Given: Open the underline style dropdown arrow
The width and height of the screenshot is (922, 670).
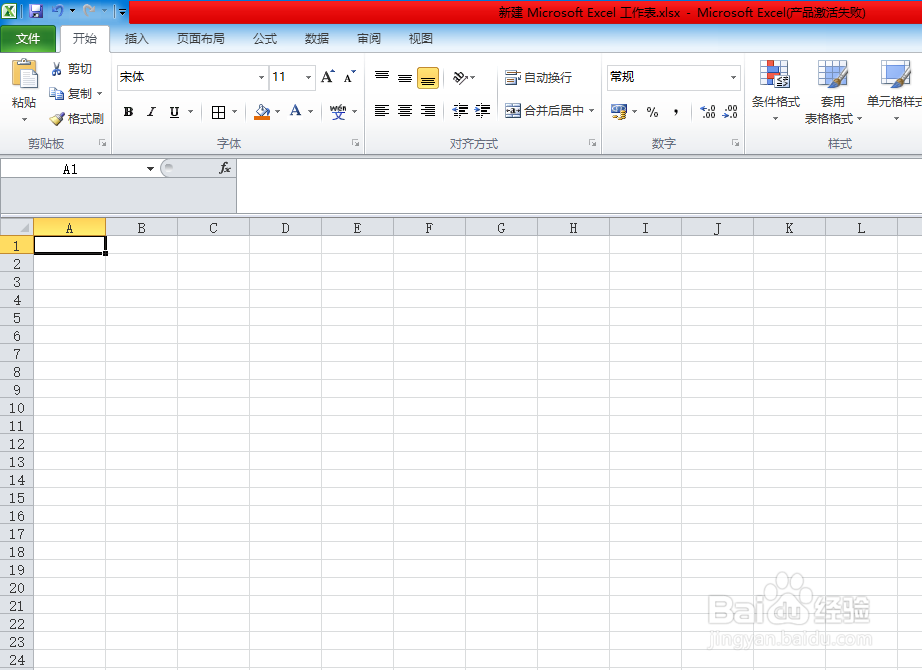Looking at the screenshot, I should (190, 112).
